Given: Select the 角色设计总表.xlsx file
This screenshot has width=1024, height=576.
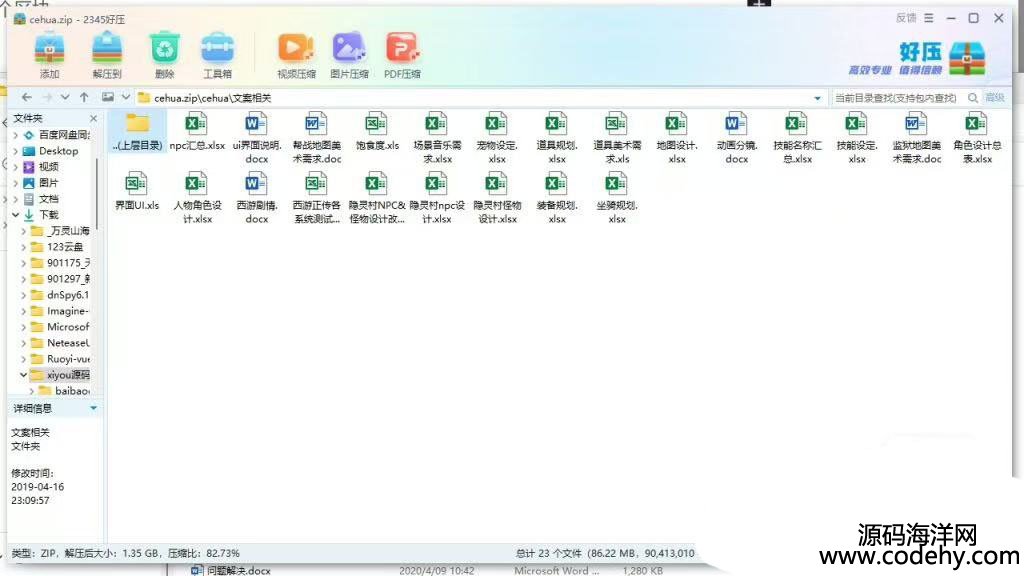Looking at the screenshot, I should click(x=976, y=138).
